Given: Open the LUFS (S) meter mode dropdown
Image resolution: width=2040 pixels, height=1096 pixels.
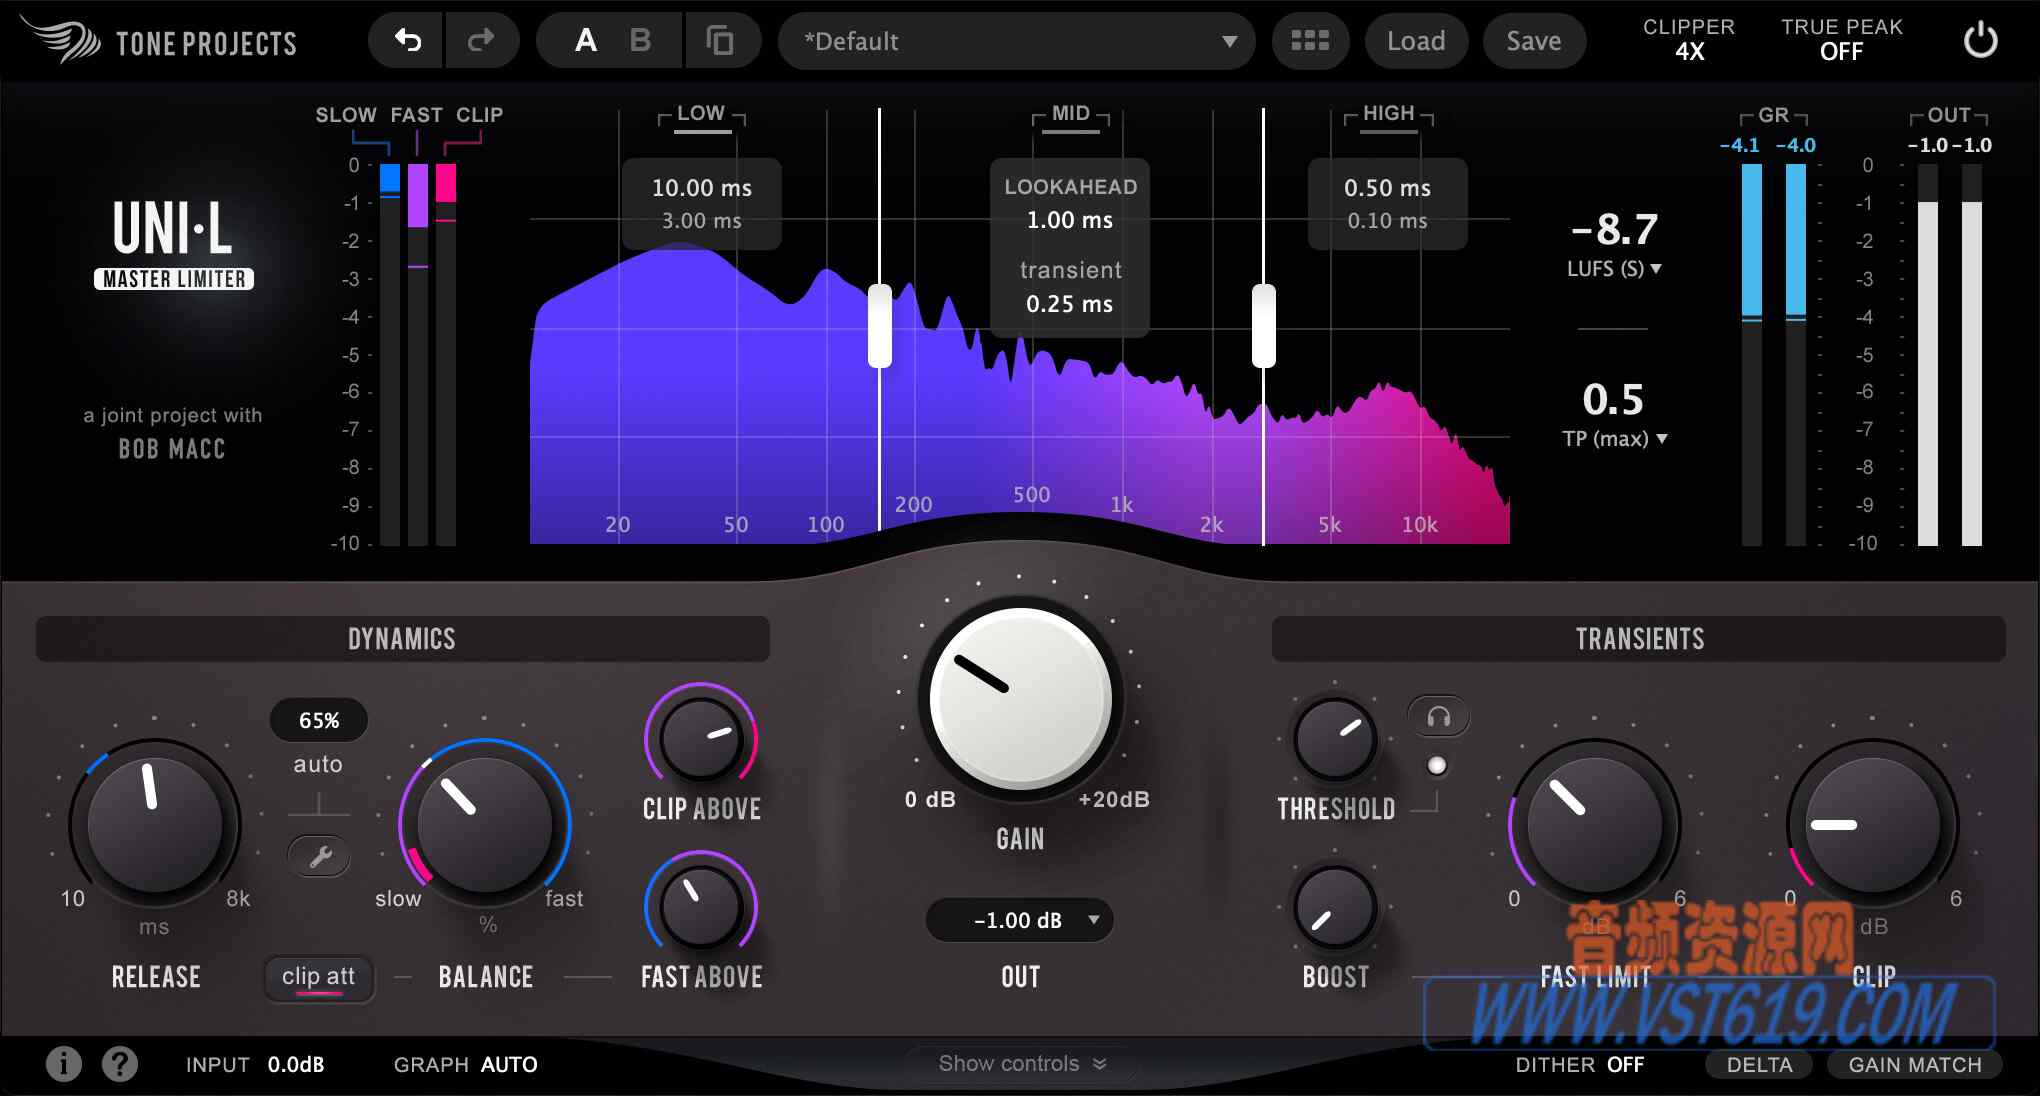Looking at the screenshot, I should click(1613, 269).
